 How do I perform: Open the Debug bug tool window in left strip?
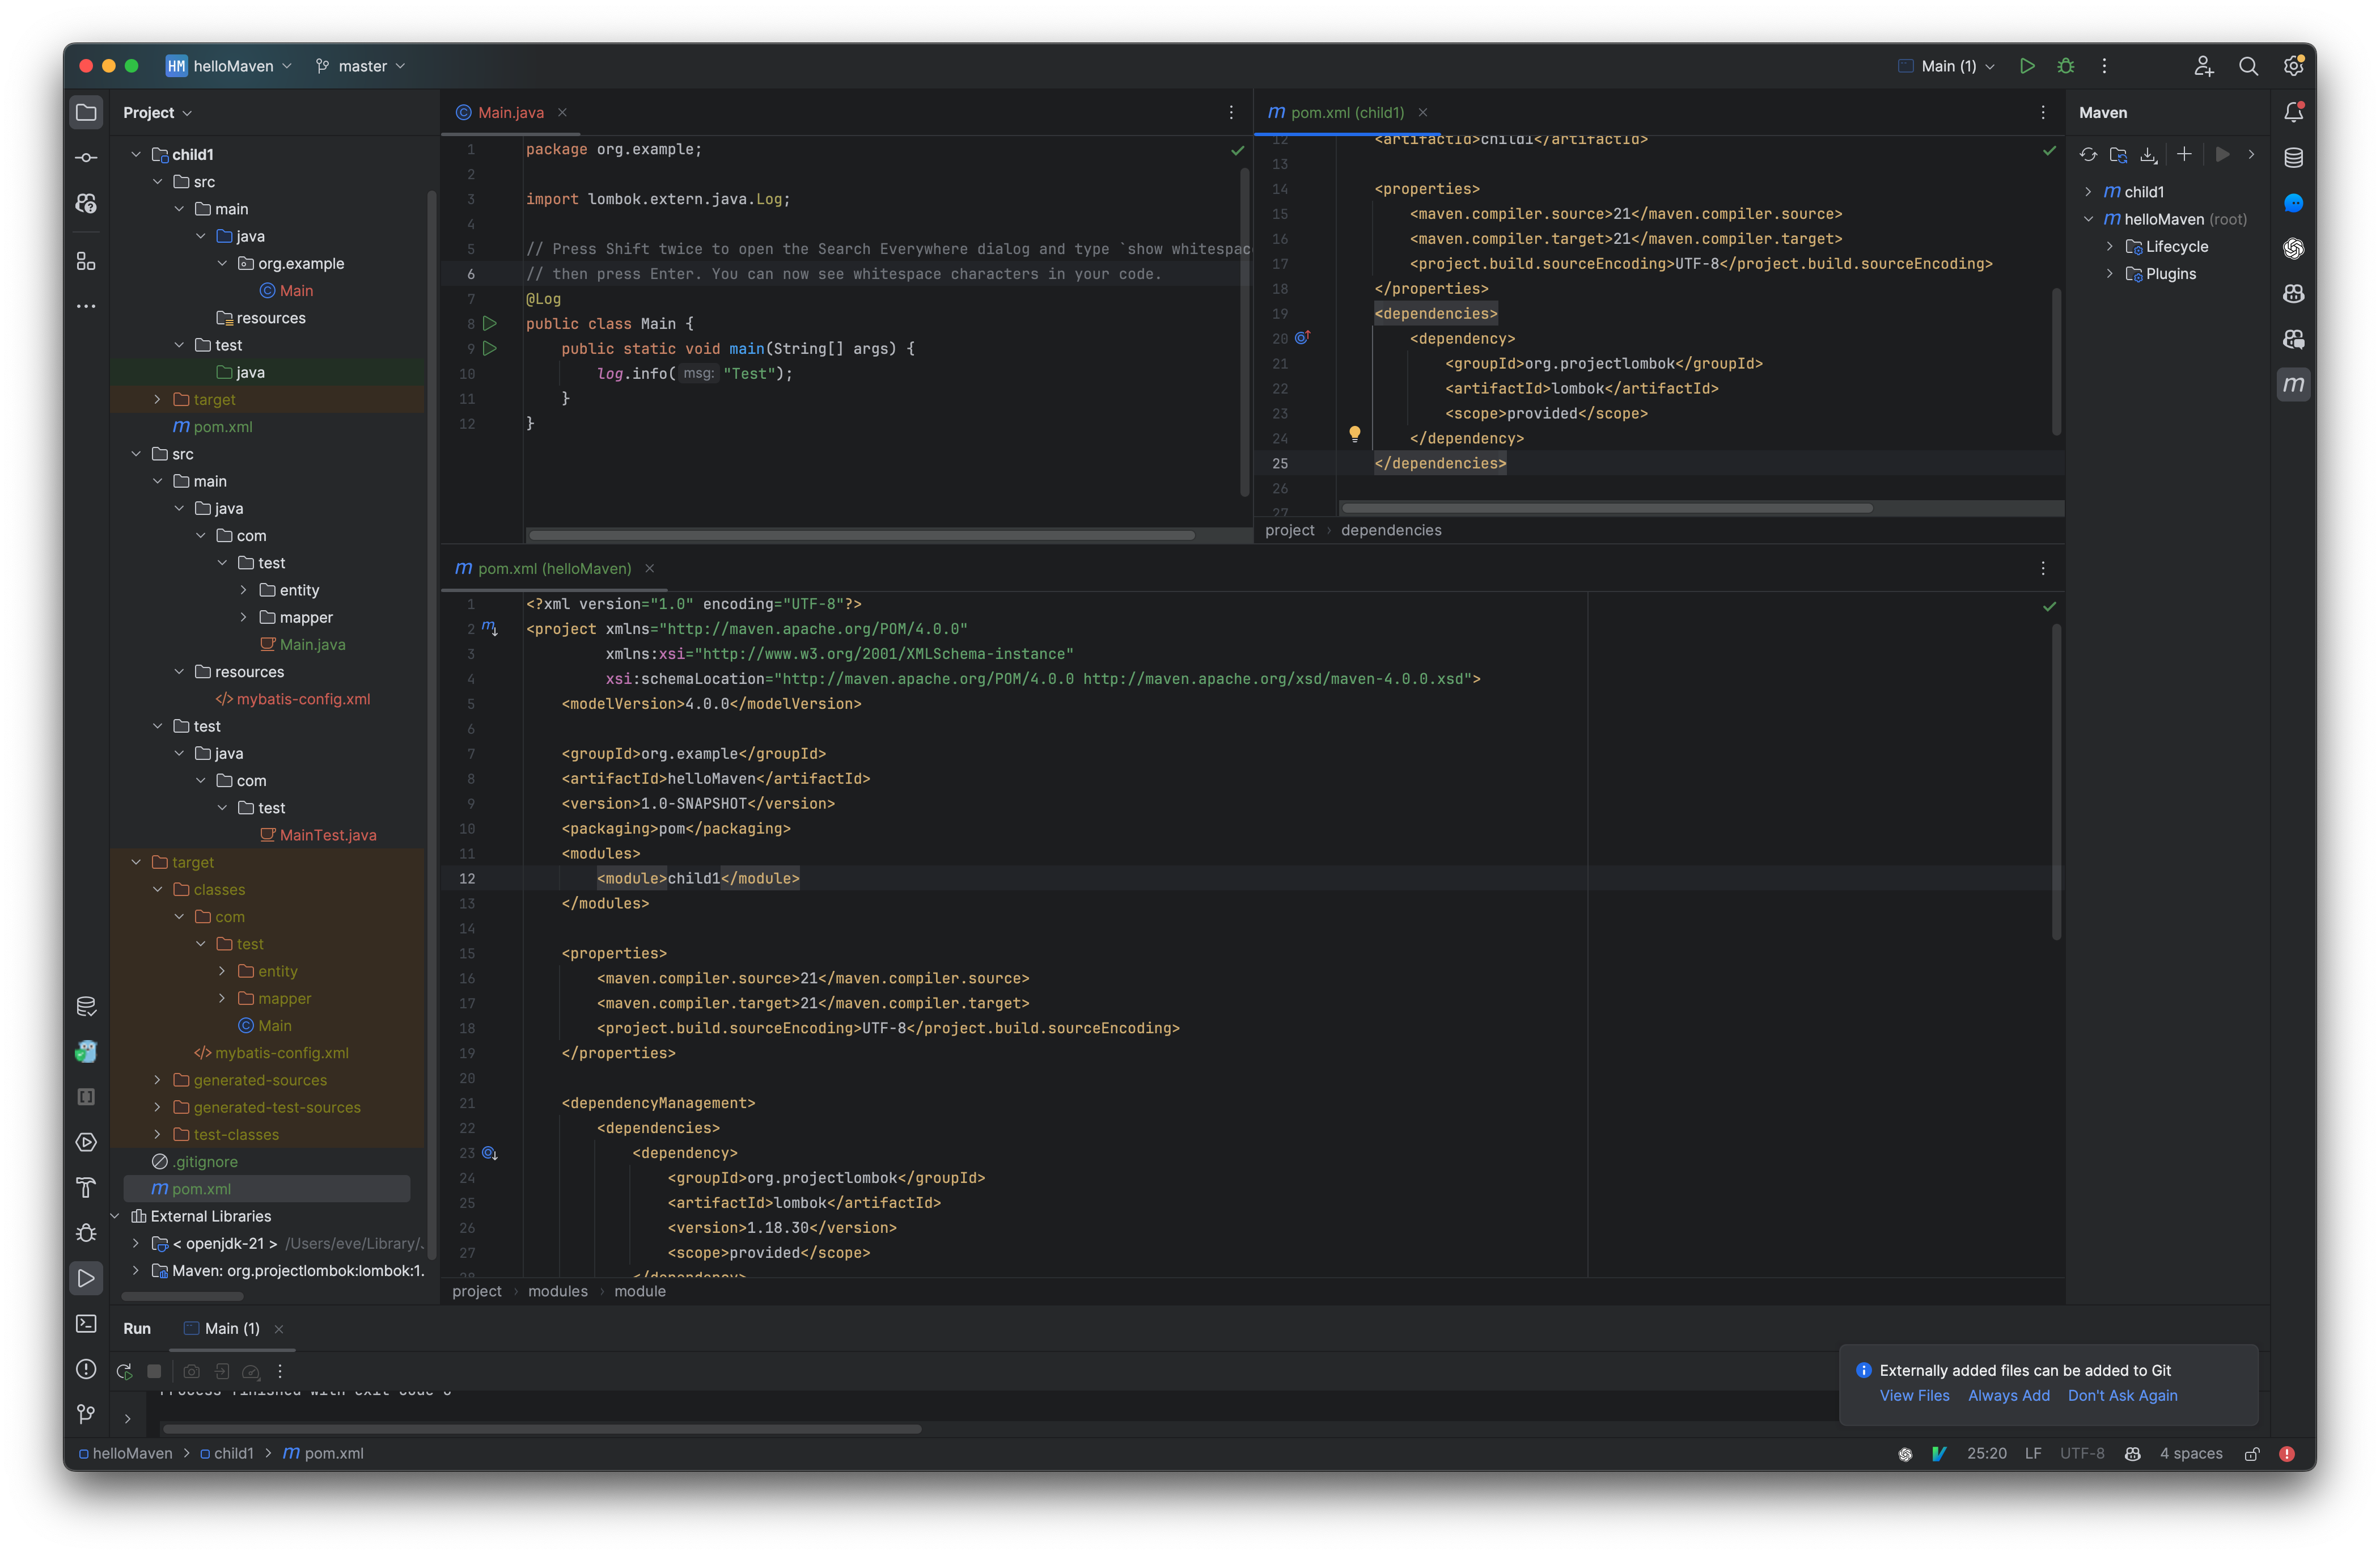click(x=87, y=1232)
